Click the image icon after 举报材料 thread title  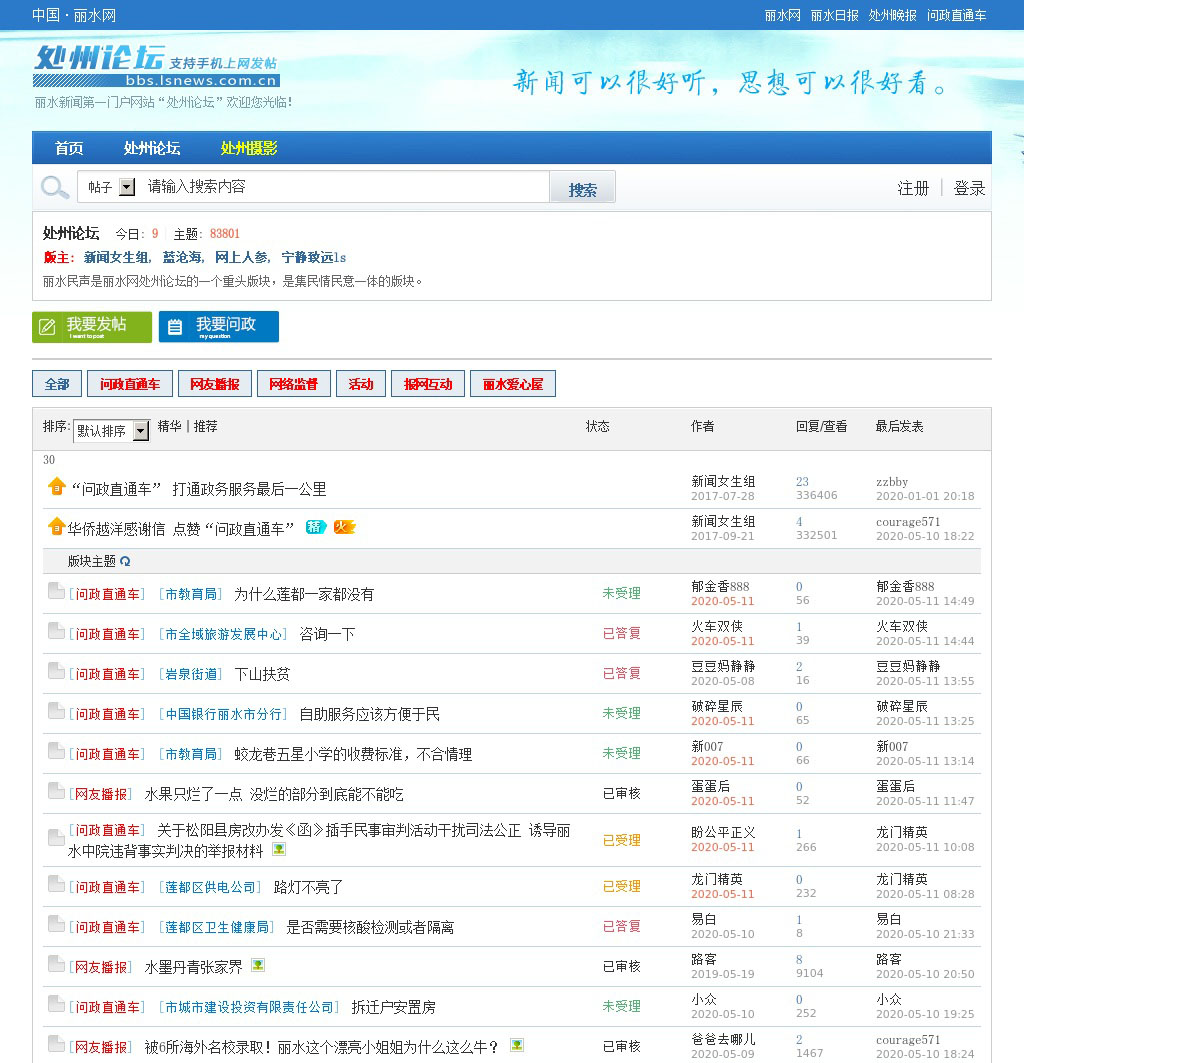pyautogui.click(x=279, y=849)
